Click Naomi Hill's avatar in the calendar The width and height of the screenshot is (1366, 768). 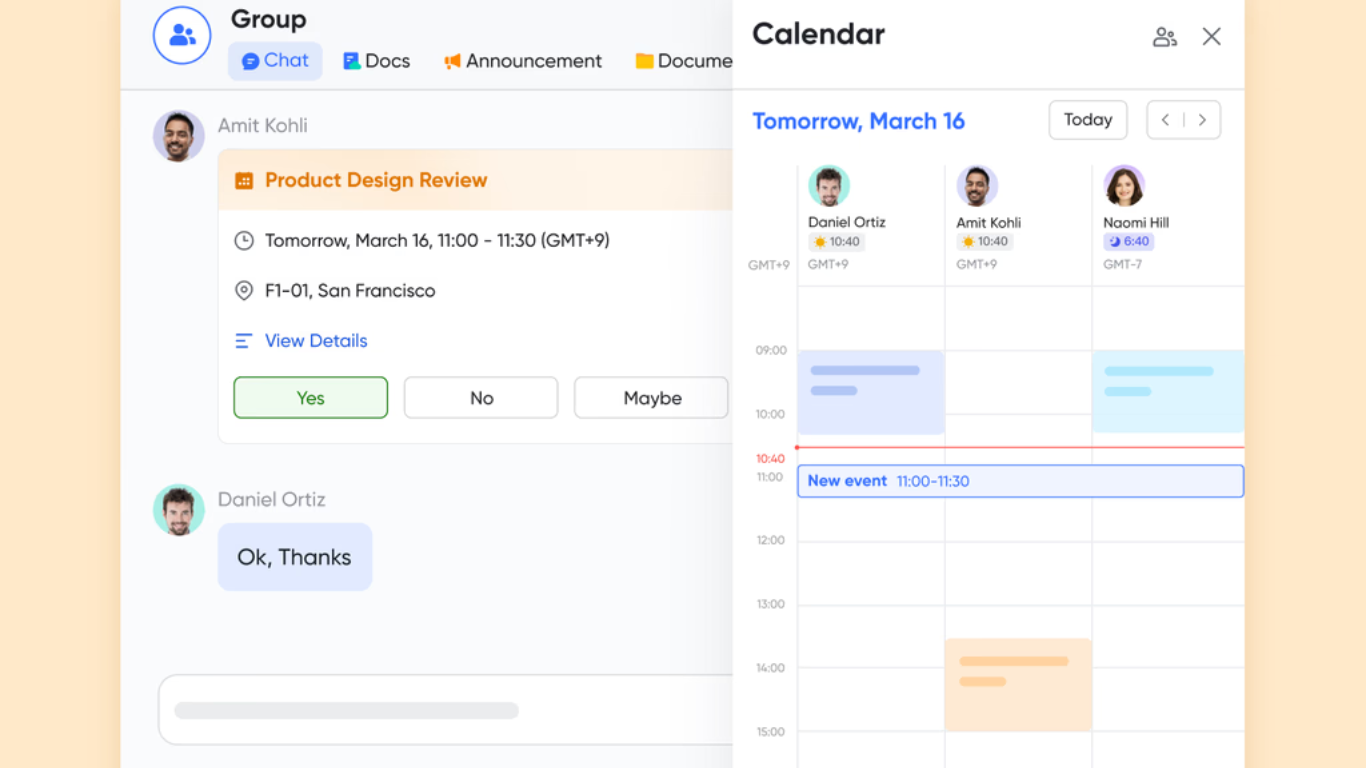1124,186
